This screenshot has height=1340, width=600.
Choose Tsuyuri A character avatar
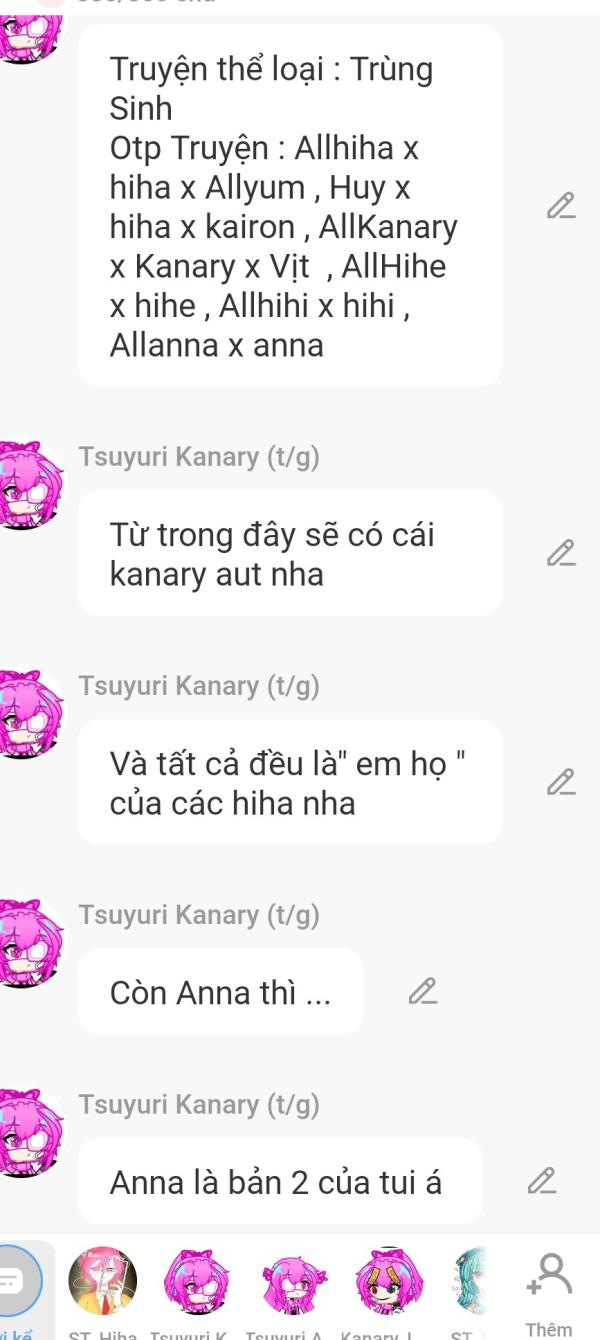tap(293, 1280)
